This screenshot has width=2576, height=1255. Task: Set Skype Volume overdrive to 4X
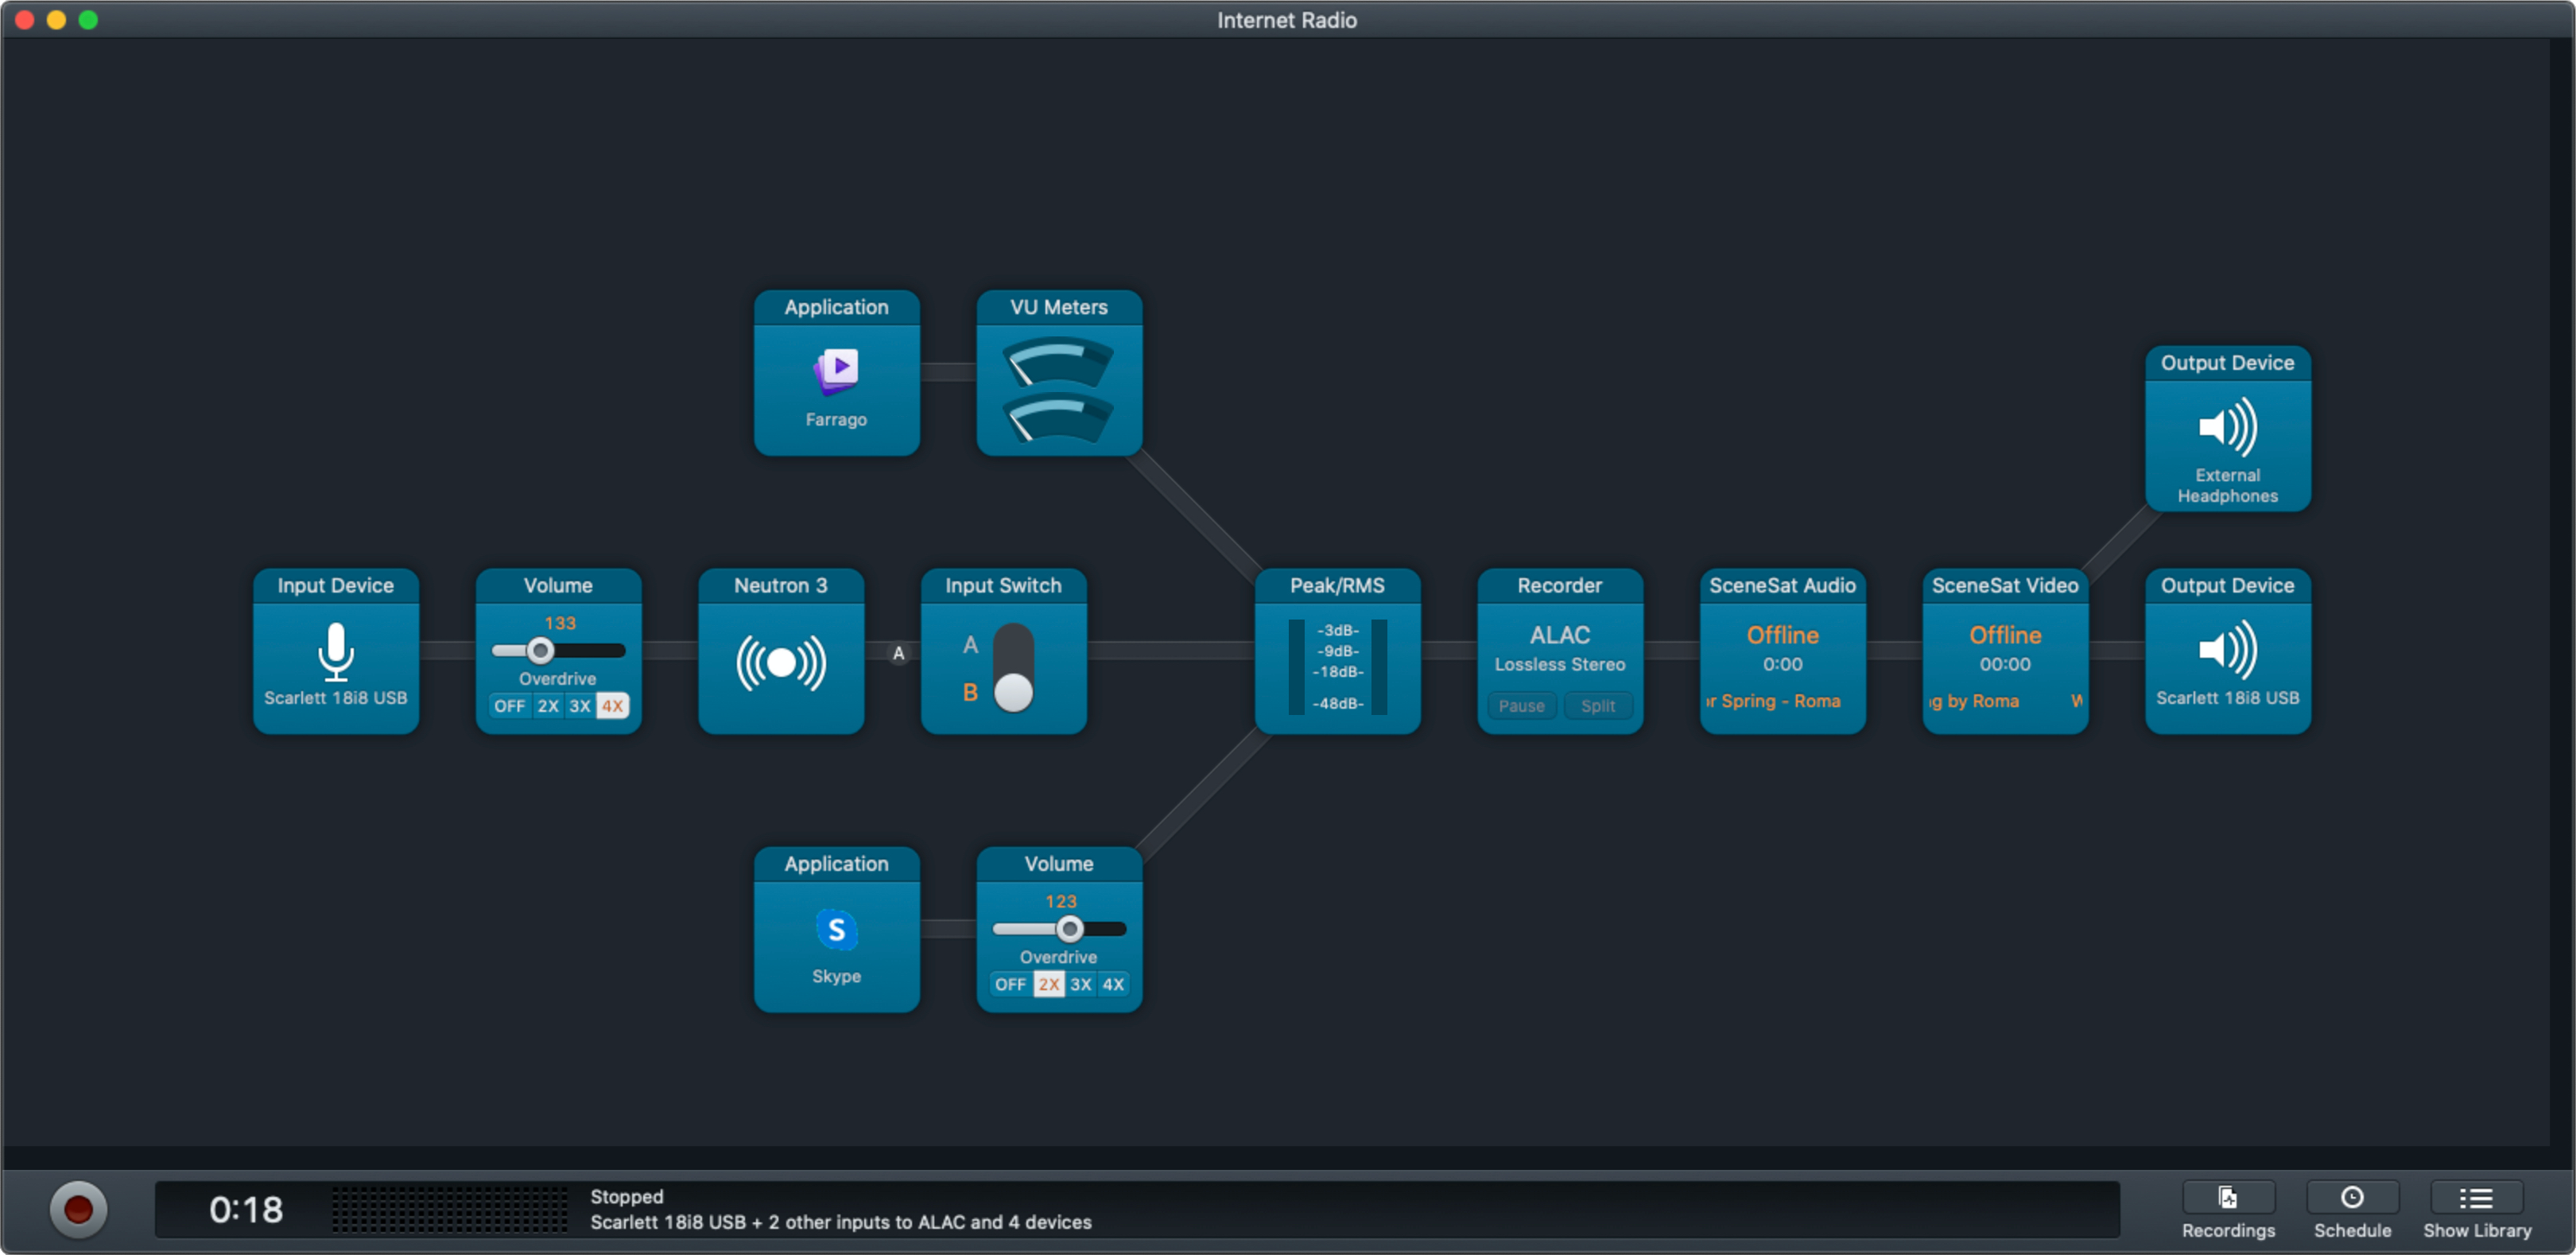(x=1112, y=984)
